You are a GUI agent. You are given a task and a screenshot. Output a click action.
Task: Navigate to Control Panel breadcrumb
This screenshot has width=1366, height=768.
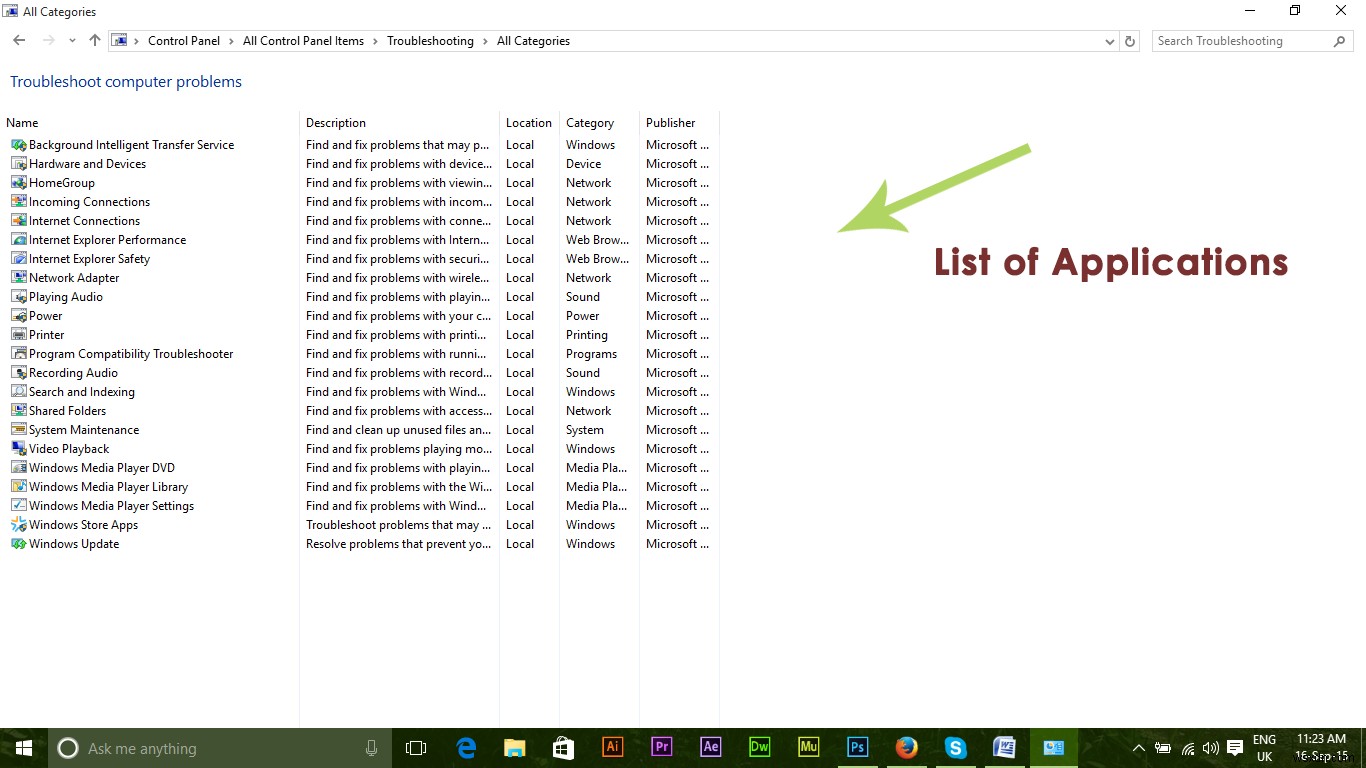click(x=184, y=41)
